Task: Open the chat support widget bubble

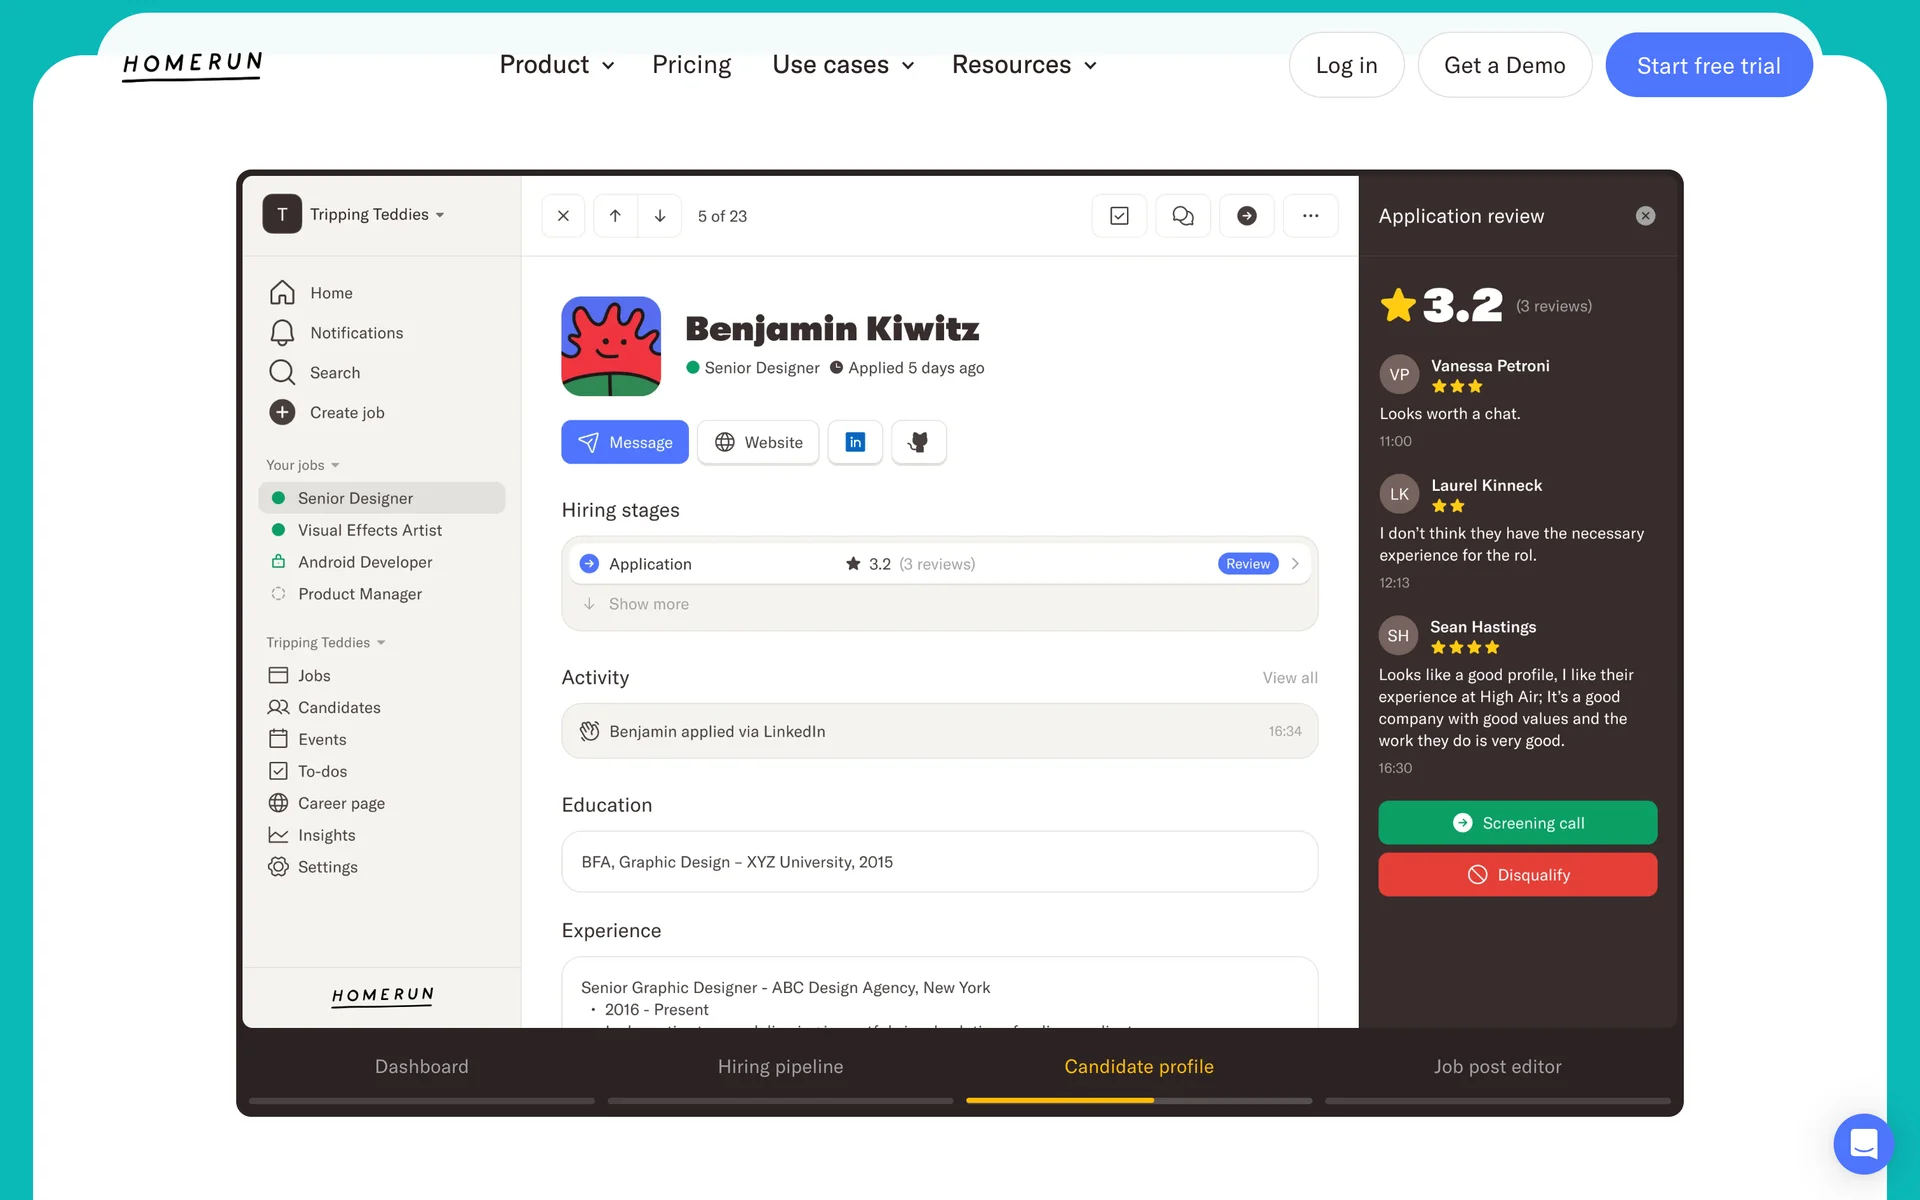Action: point(1863,1143)
